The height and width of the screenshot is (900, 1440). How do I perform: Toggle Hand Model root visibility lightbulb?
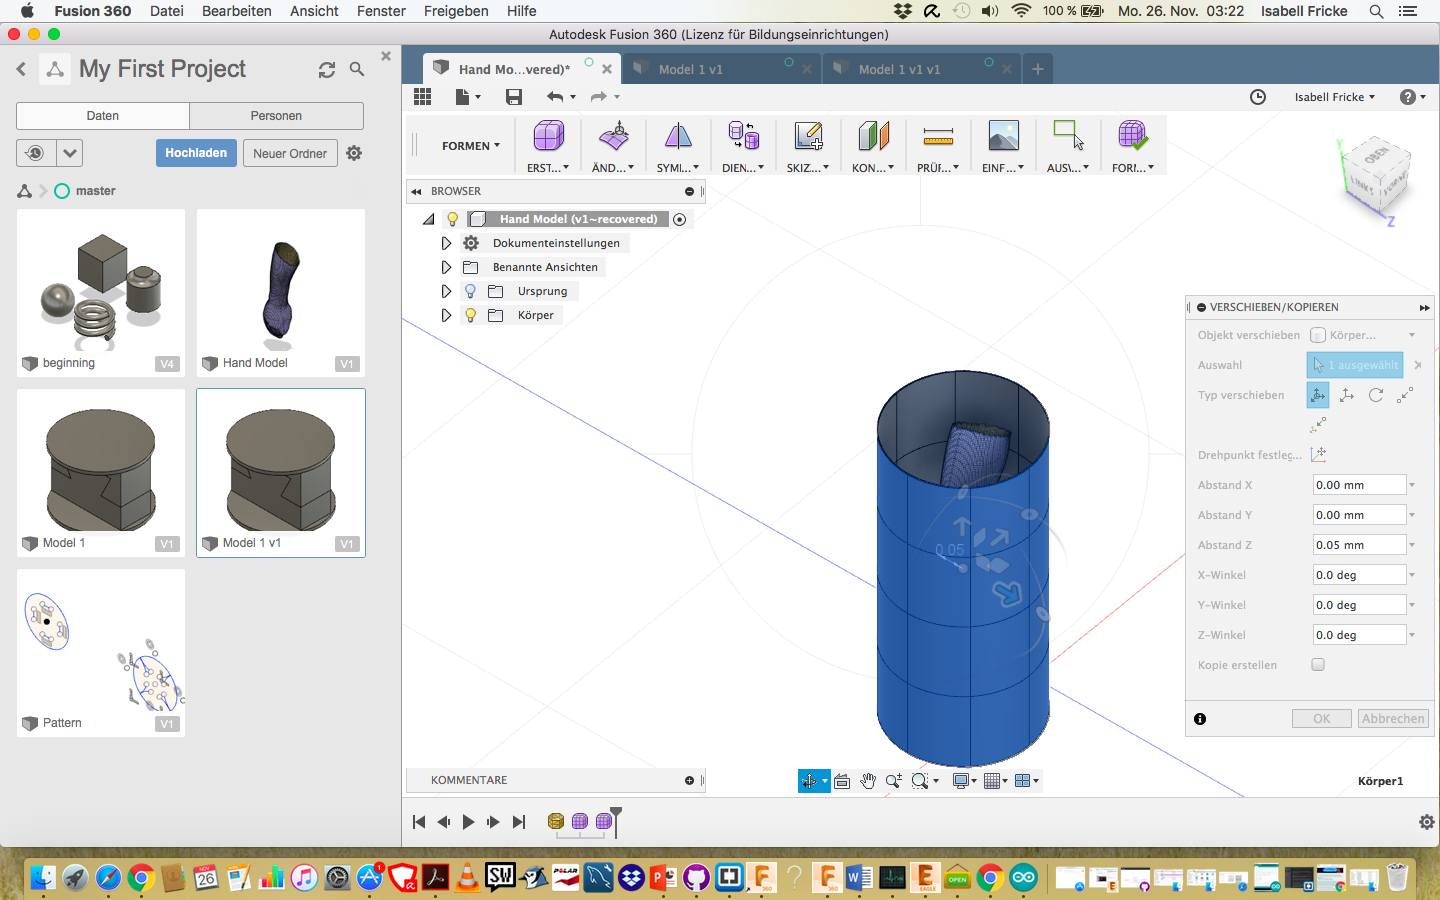point(452,219)
